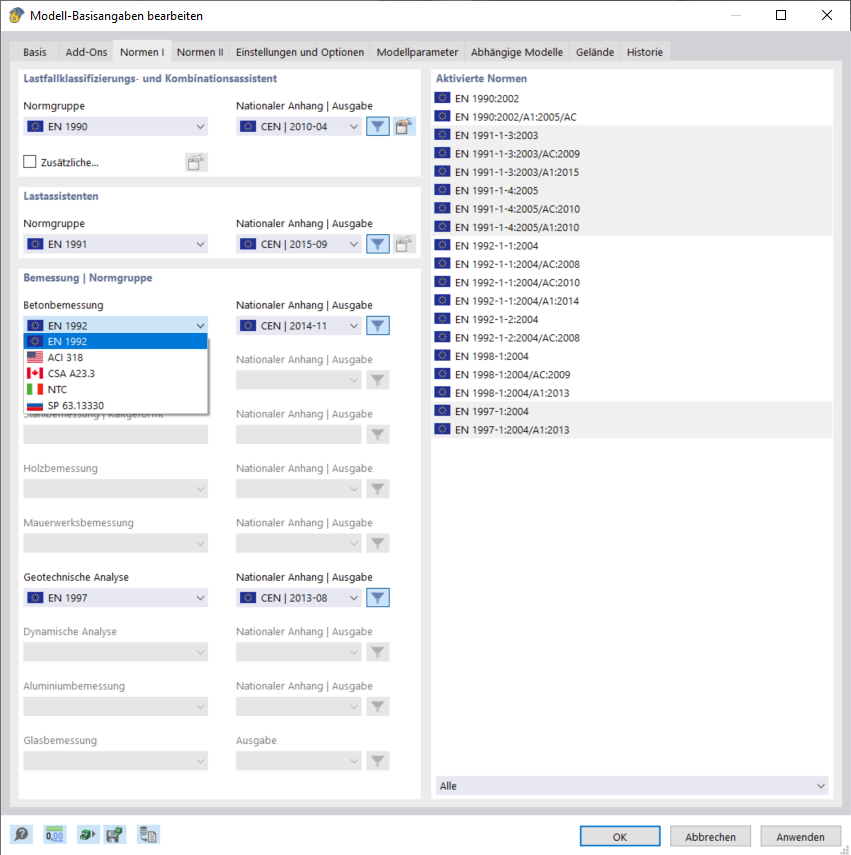Open the Einstellungen und Optionen tab
Image resolution: width=851 pixels, height=855 pixels.
click(300, 52)
